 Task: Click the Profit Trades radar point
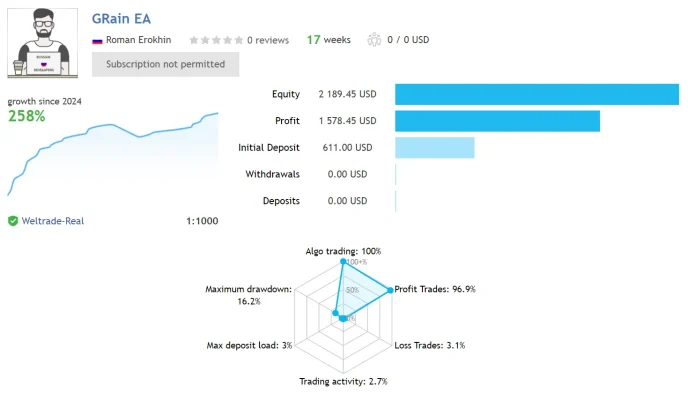coord(390,290)
